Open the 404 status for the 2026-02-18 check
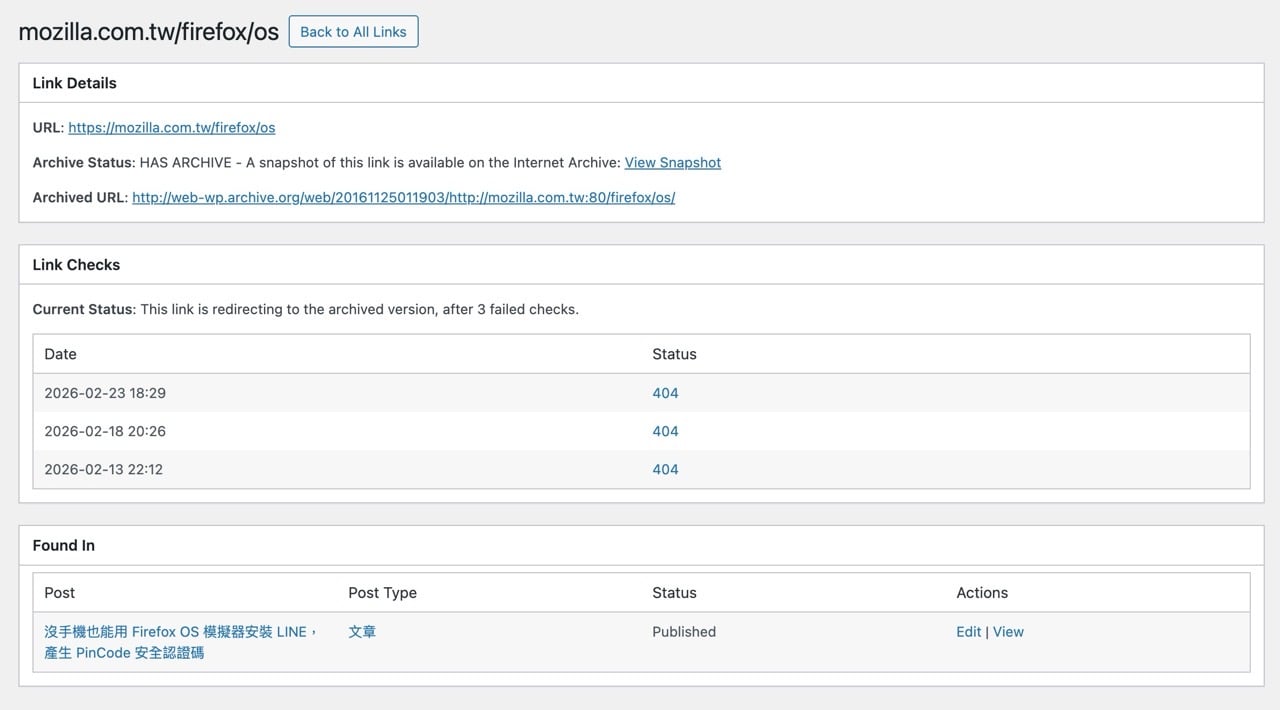This screenshot has height=710, width=1280. click(665, 430)
